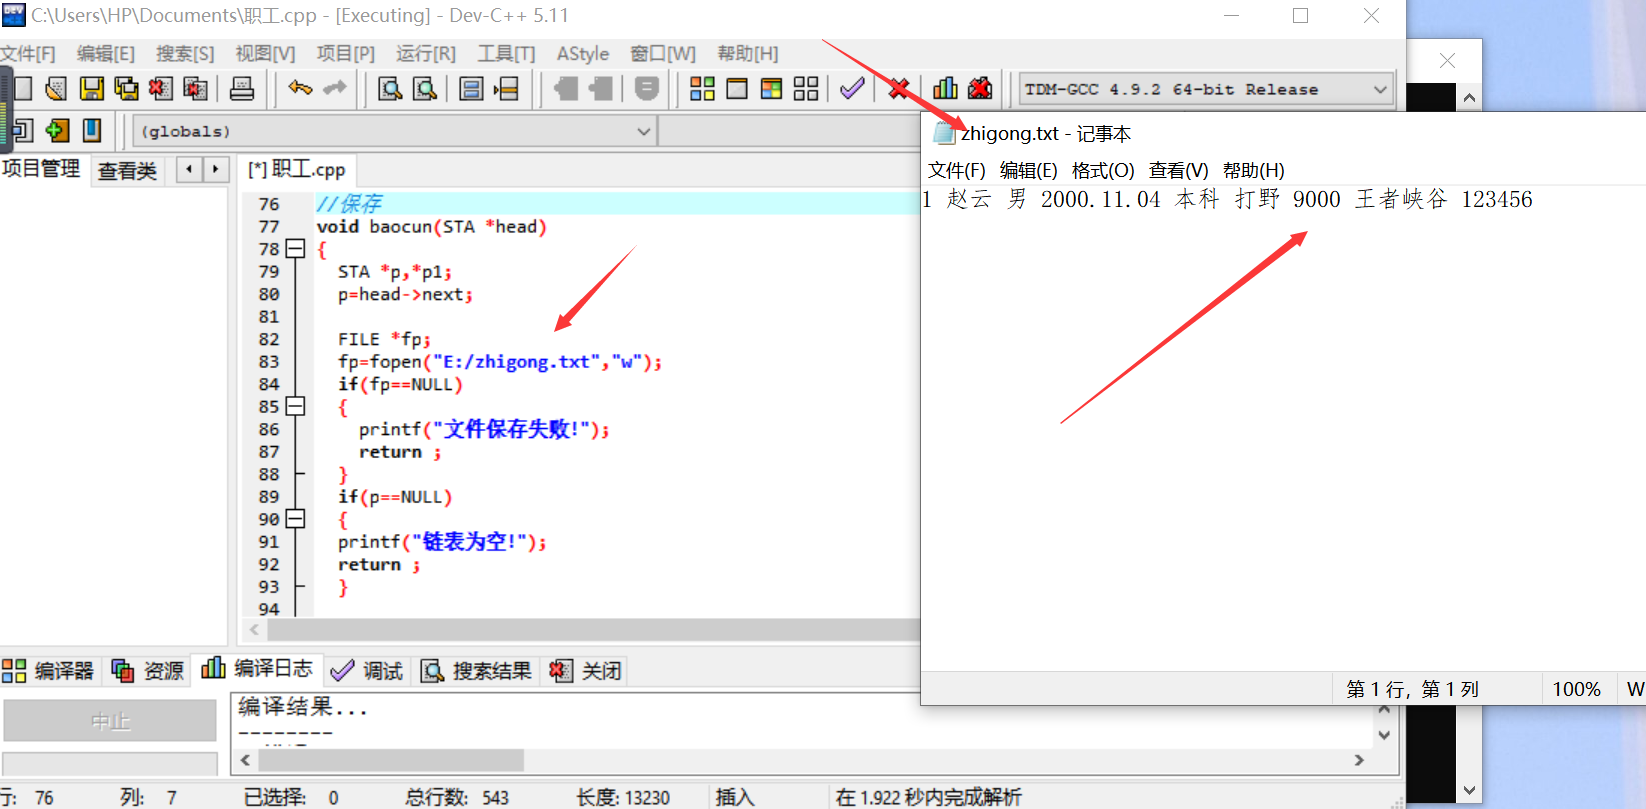Screen dimensions: 1646x809
Task: Click the Close All files toolbar icon
Action: pos(195,89)
